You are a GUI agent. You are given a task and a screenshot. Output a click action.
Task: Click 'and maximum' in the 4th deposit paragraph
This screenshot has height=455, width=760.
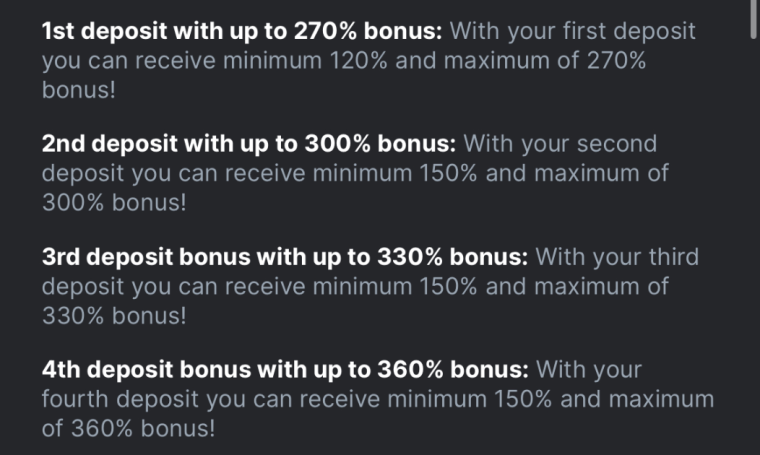640,399
